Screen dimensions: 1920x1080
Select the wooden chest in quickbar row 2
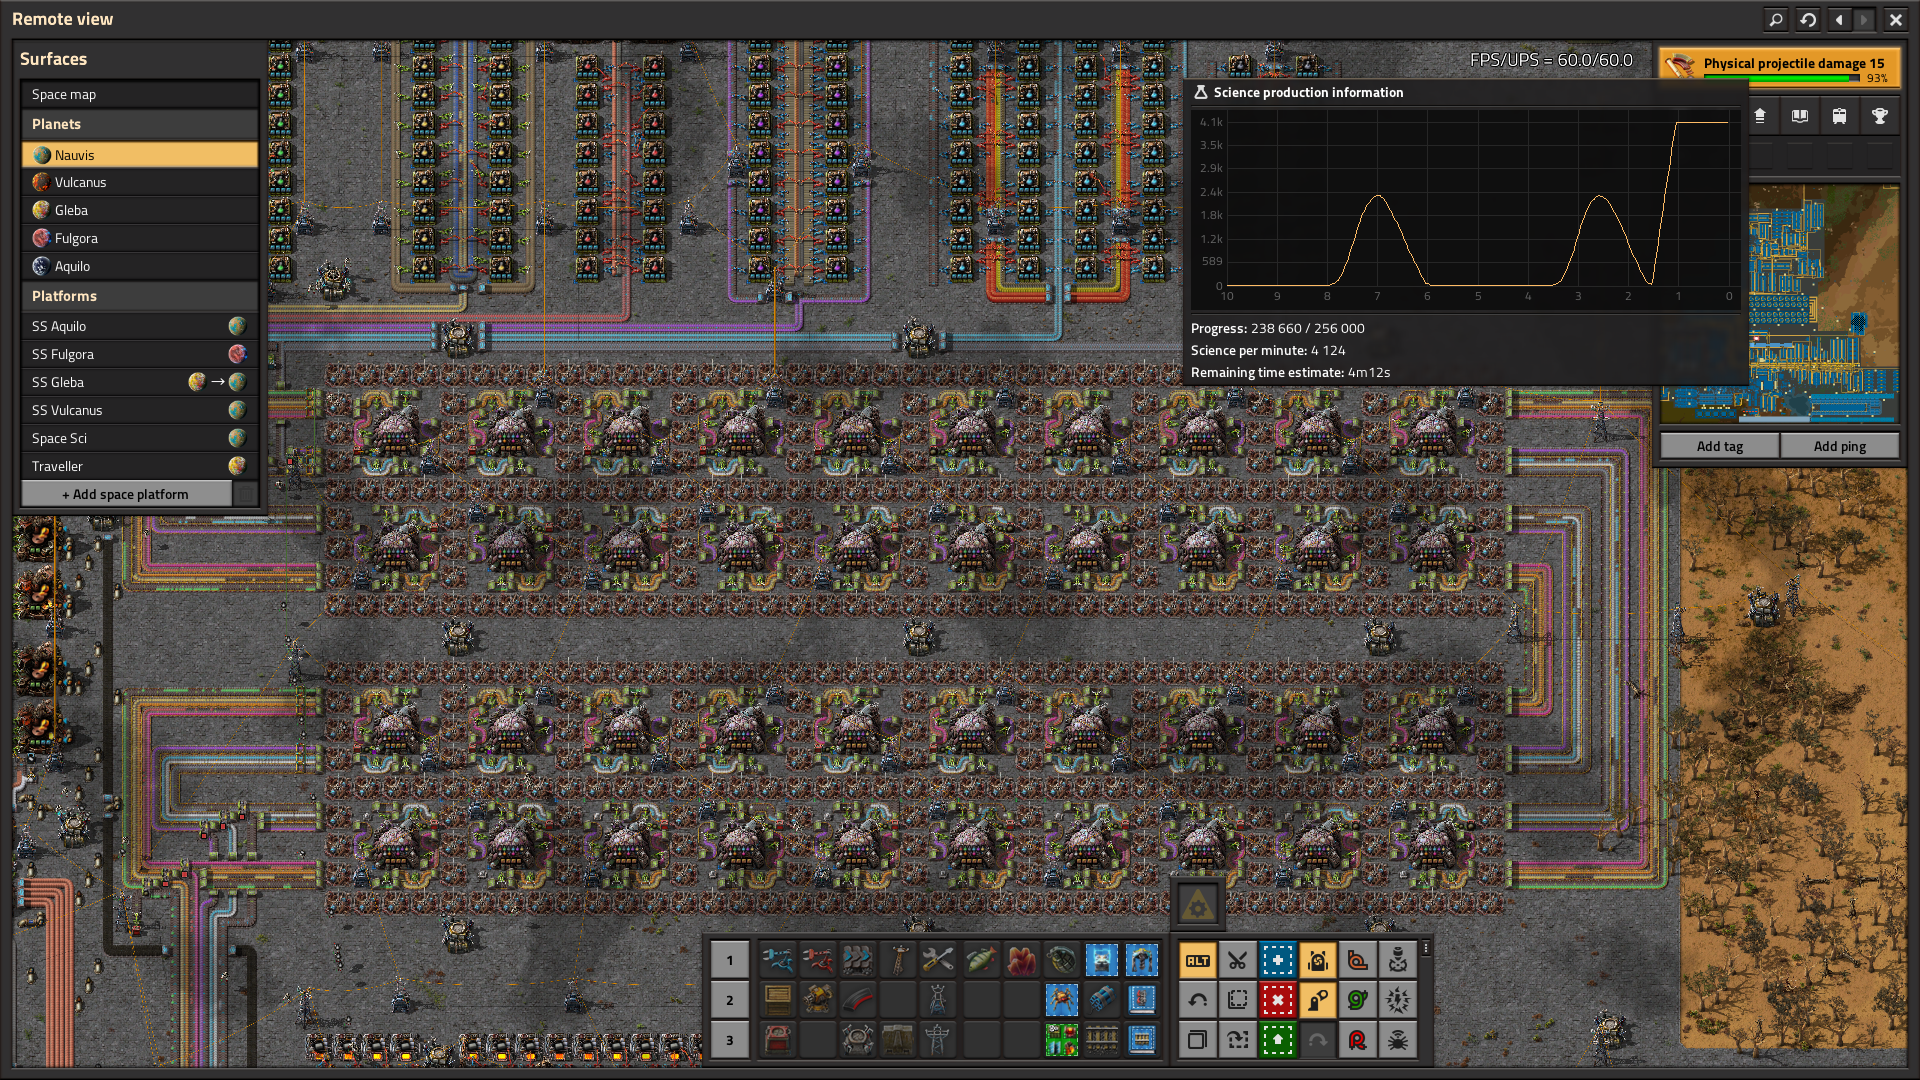tap(777, 1000)
